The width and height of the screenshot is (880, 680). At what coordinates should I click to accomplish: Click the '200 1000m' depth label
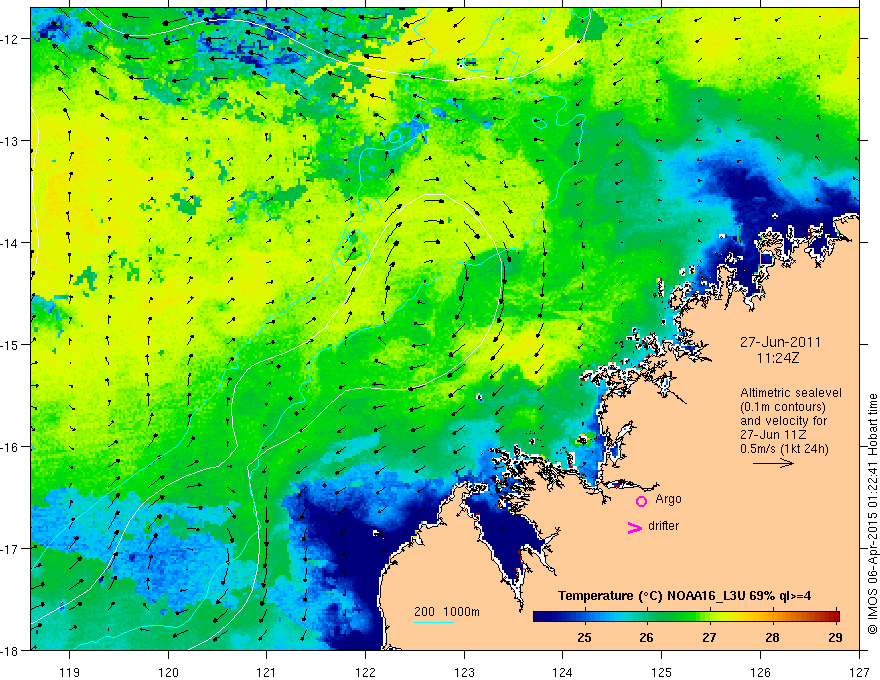(447, 612)
